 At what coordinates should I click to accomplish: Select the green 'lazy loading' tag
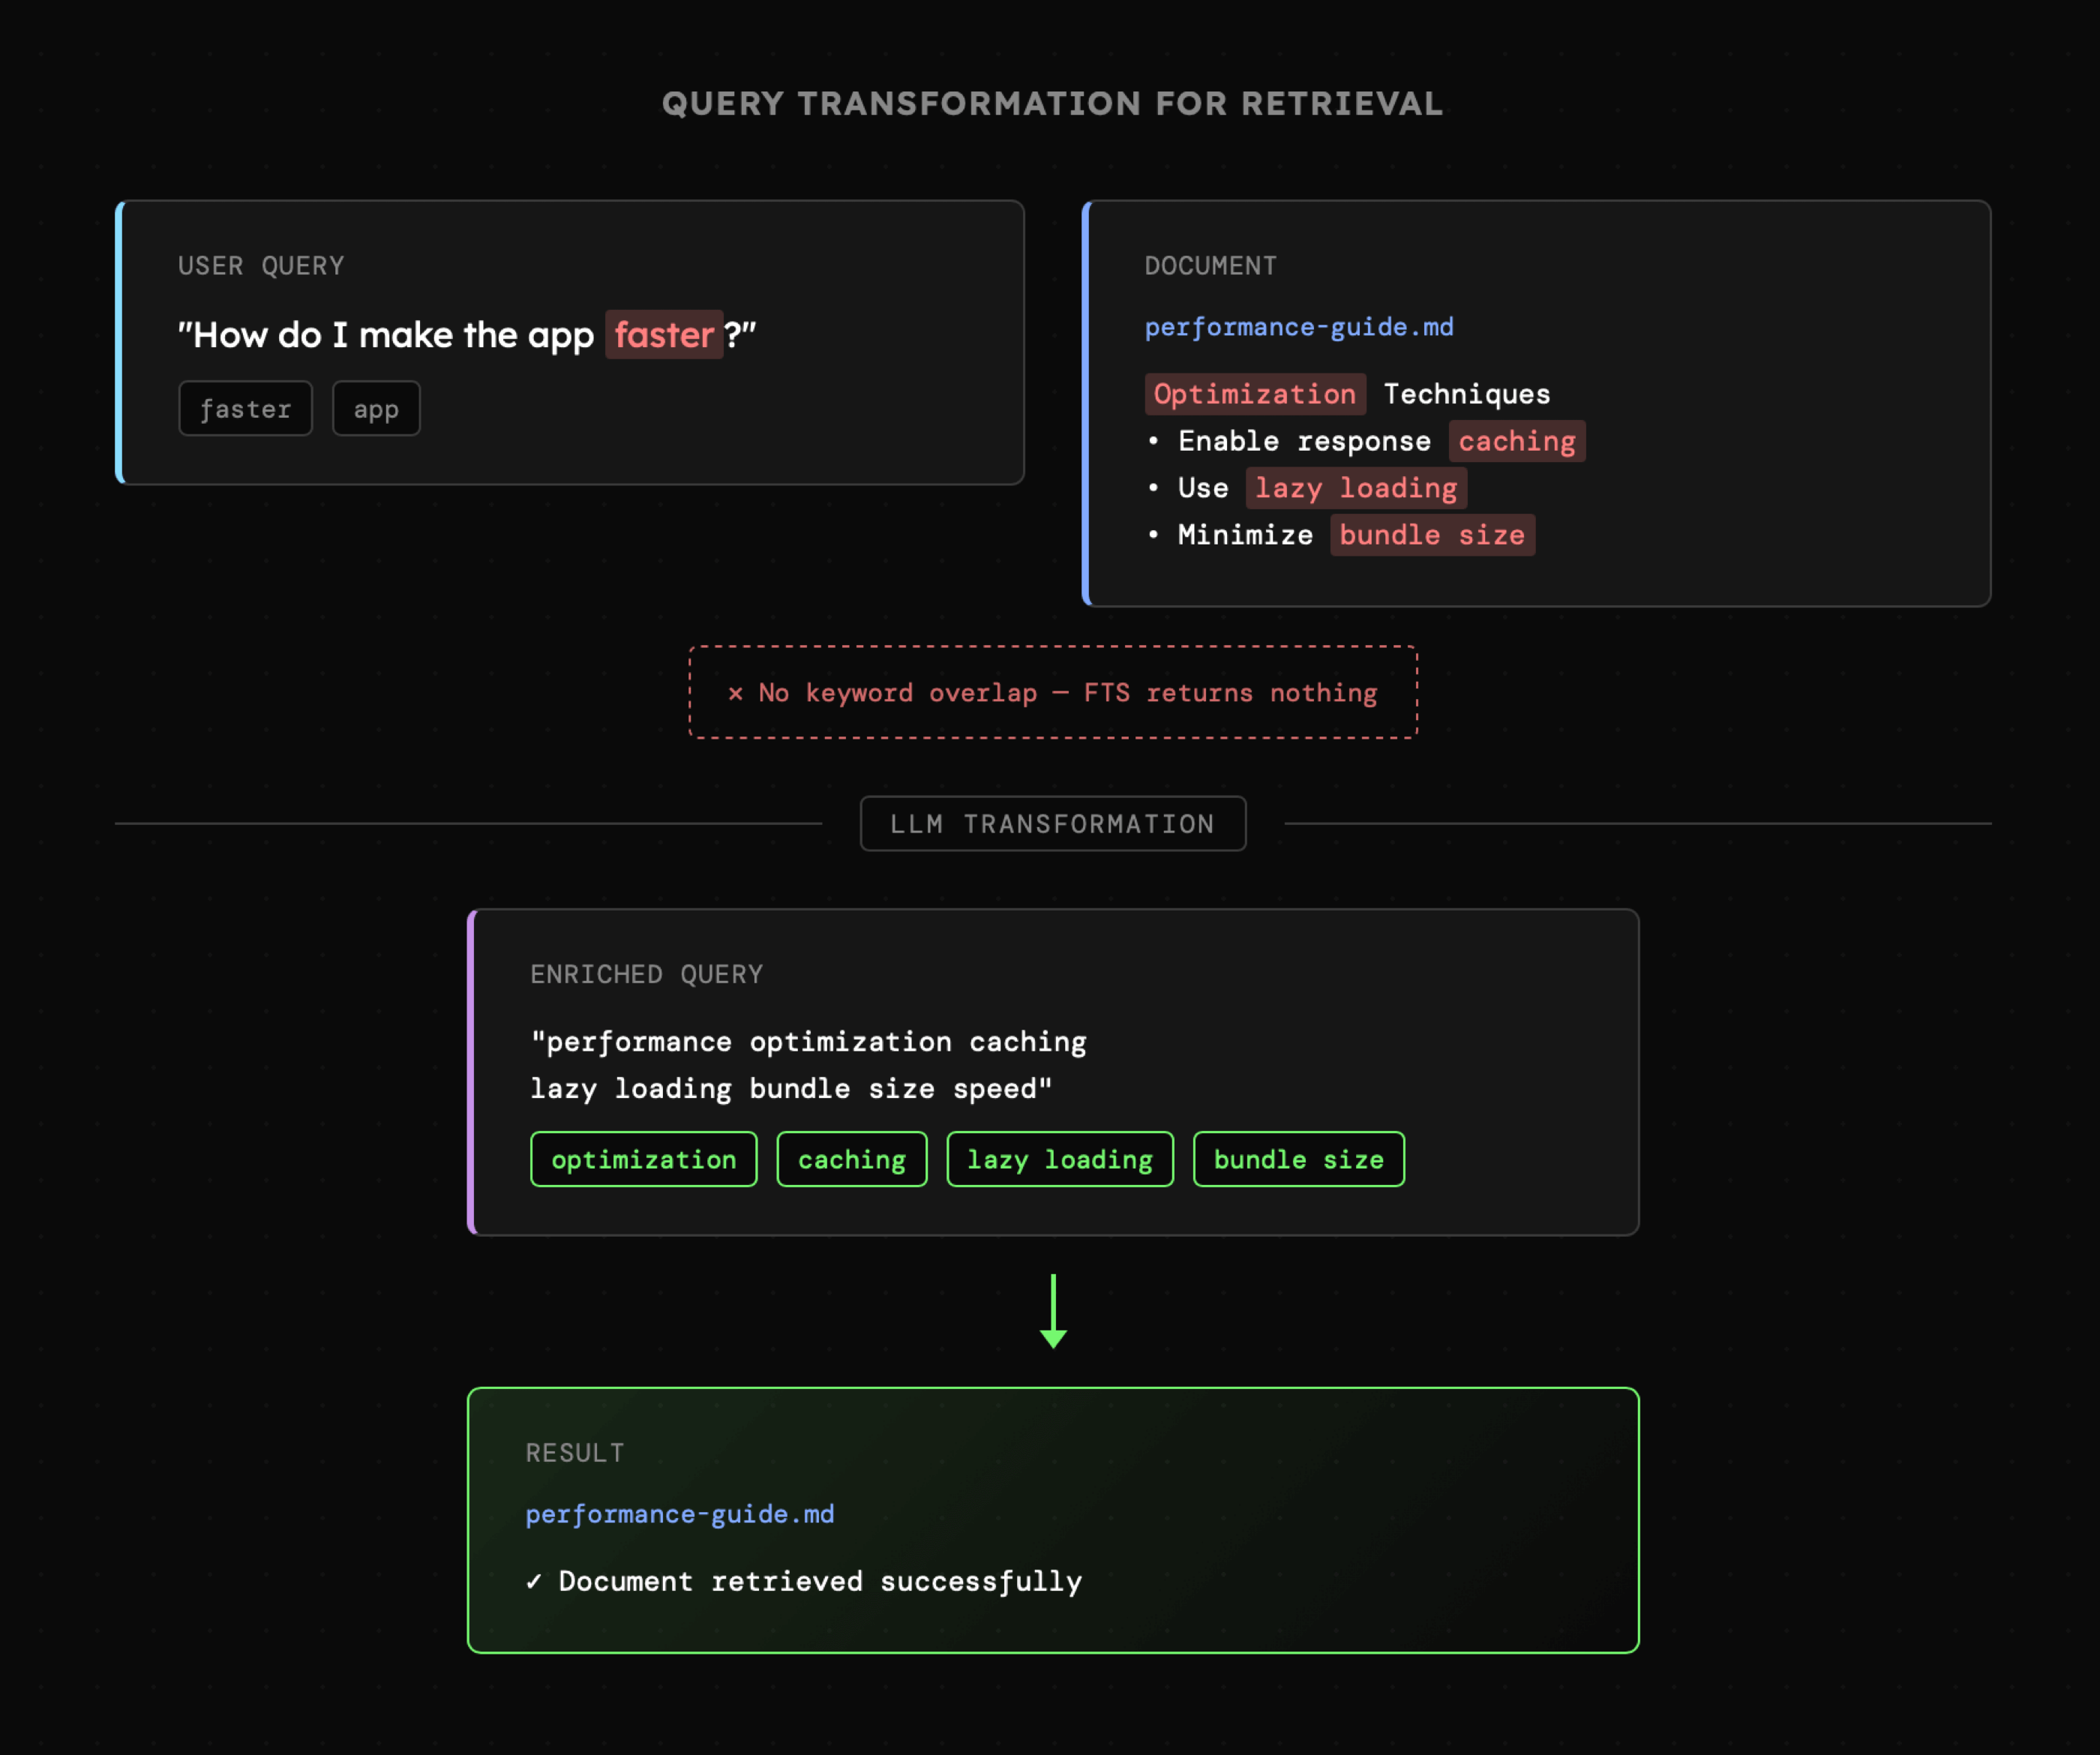(x=1059, y=1160)
